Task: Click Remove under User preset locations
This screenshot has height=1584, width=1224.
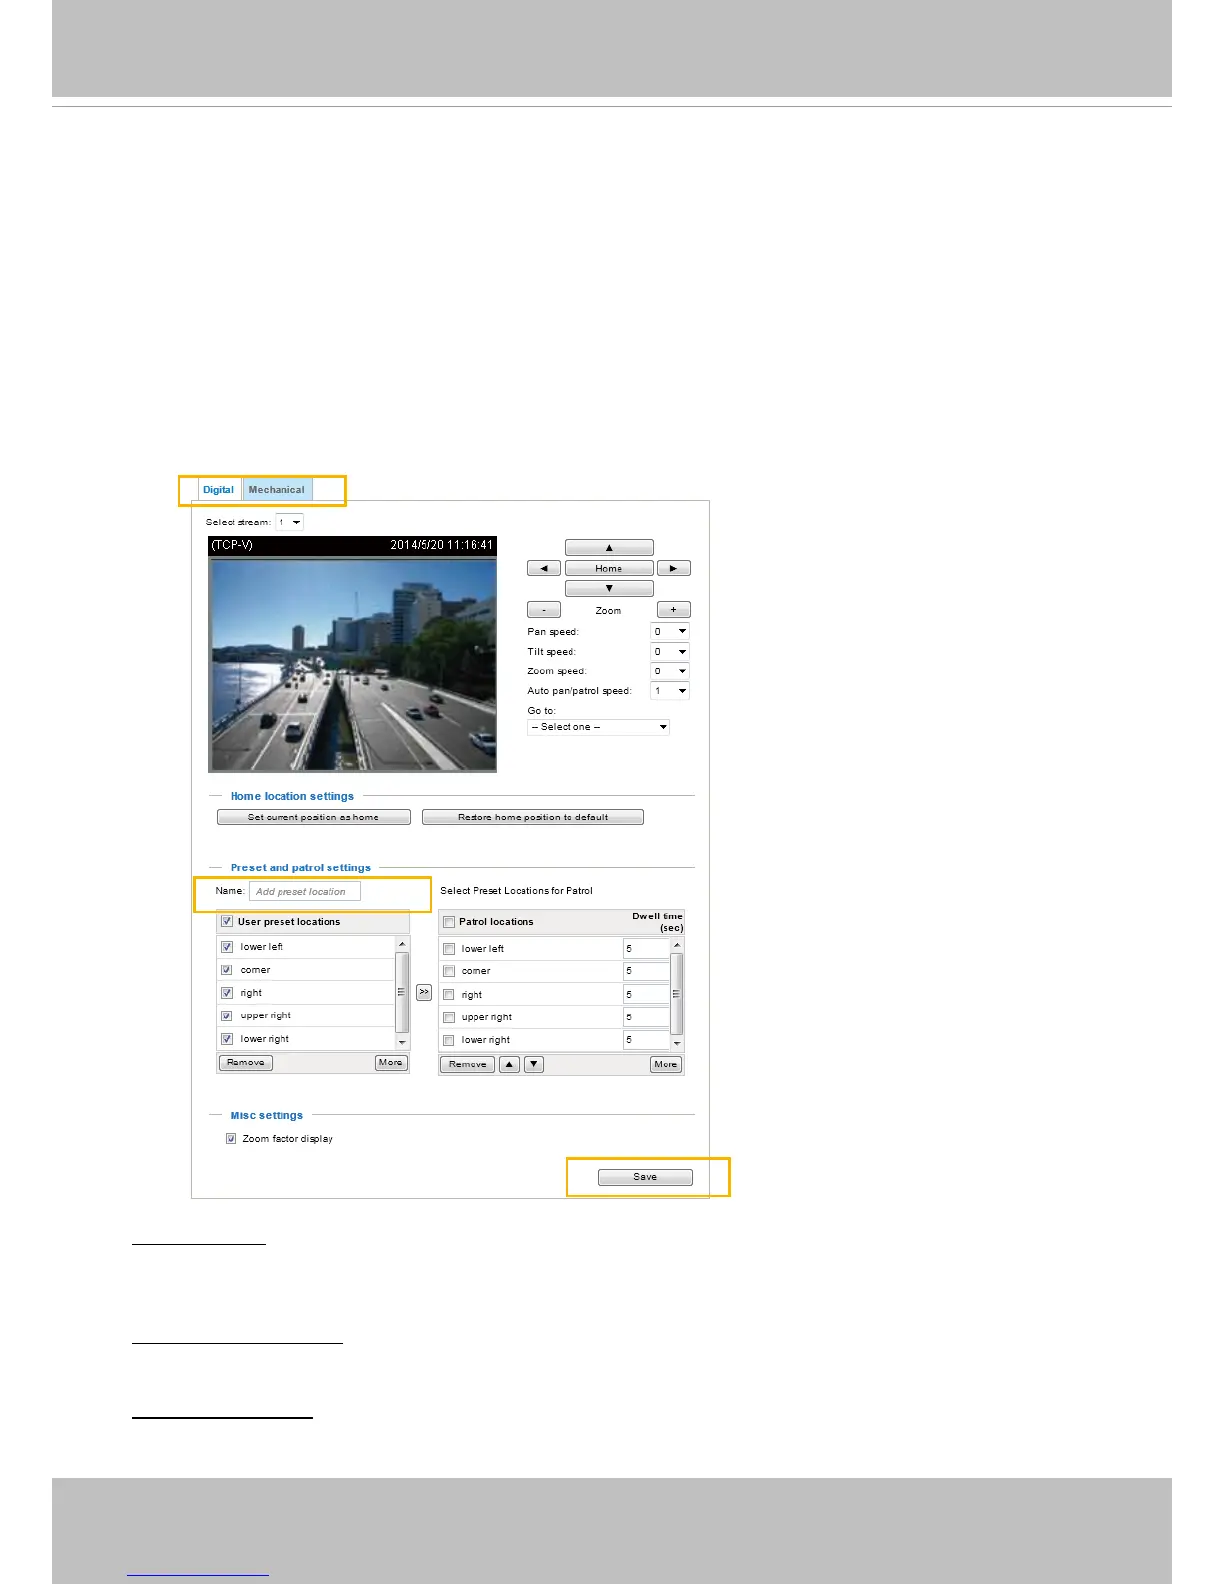Action: pyautogui.click(x=246, y=1062)
